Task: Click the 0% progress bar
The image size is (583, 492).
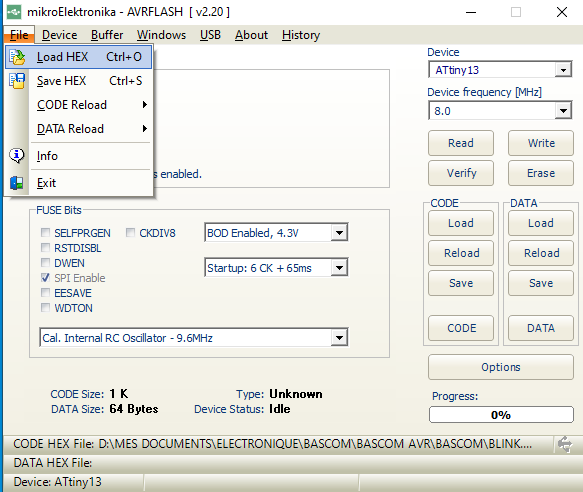Action: (501, 415)
